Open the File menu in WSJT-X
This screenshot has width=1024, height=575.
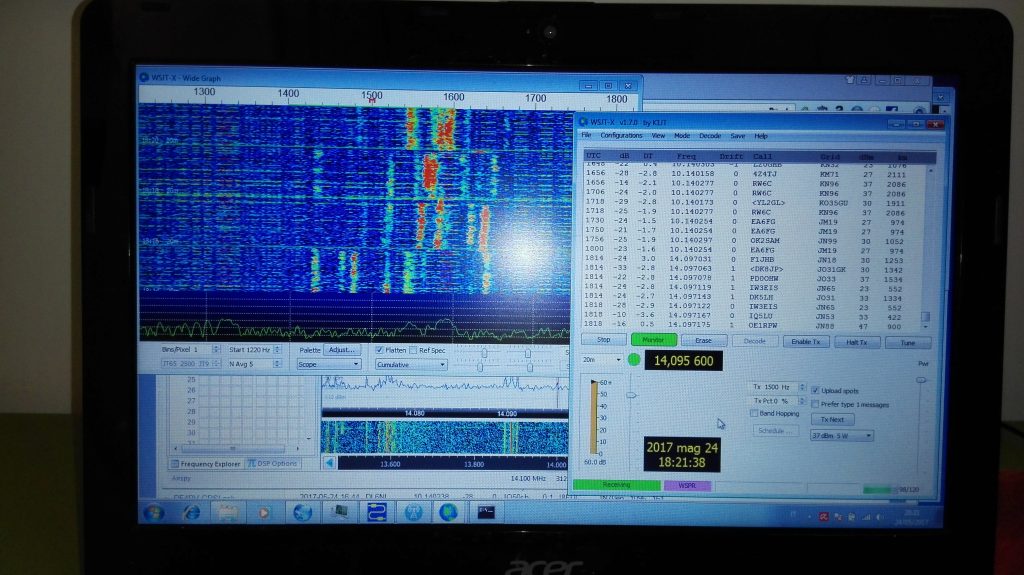tap(586, 135)
